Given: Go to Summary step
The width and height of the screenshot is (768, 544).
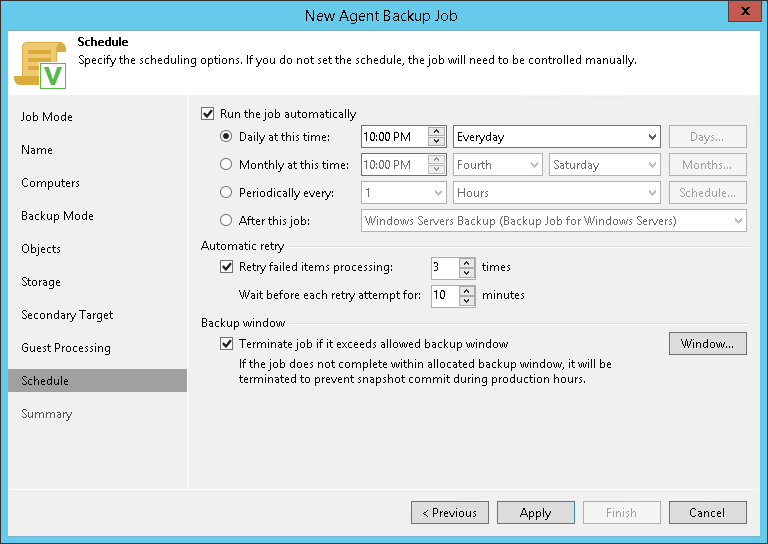Looking at the screenshot, I should coord(47,414).
